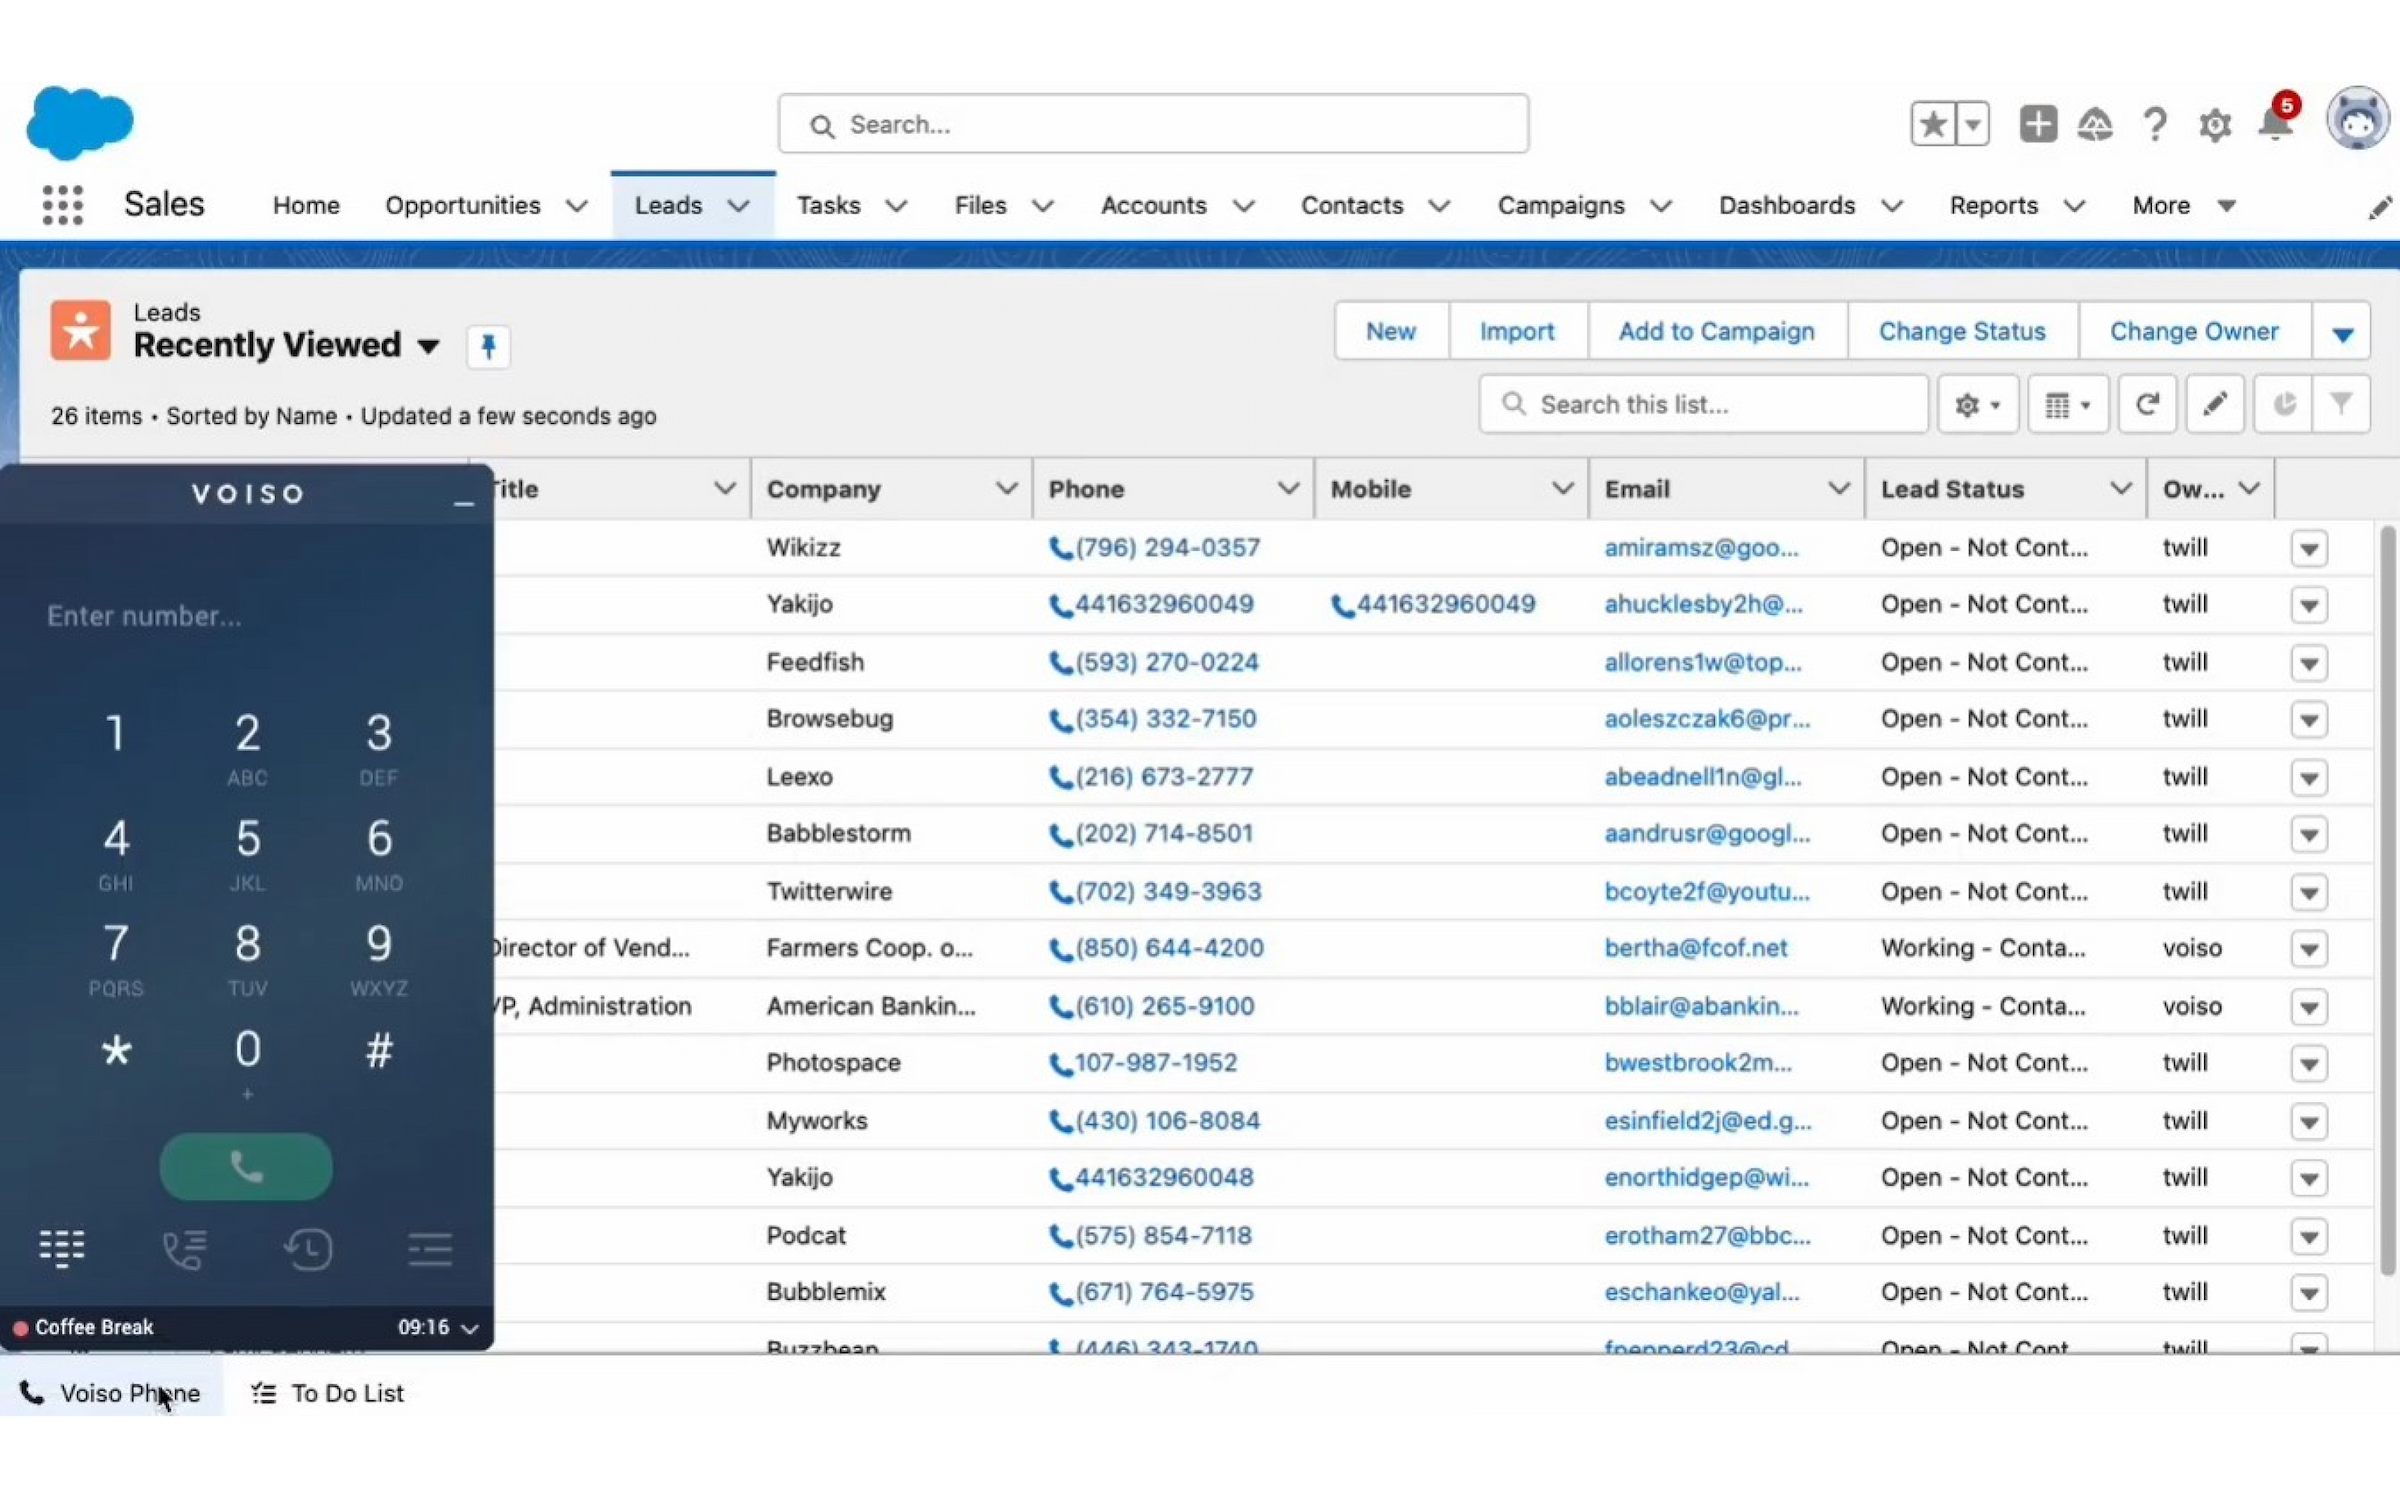Tap the star key on dialpad
The height and width of the screenshot is (1498, 2400).
coord(116,1050)
